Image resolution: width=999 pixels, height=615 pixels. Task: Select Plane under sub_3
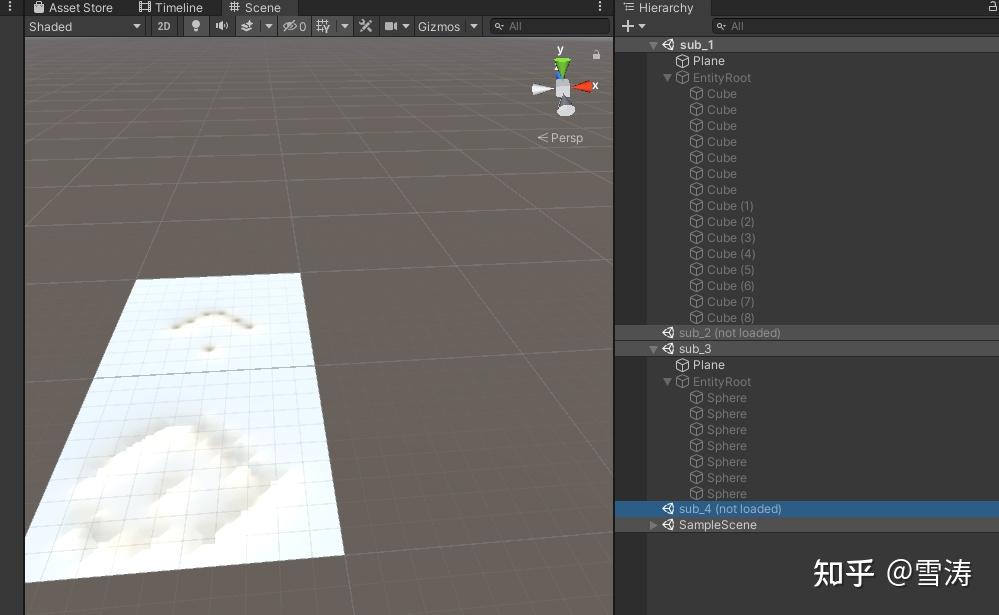click(708, 365)
